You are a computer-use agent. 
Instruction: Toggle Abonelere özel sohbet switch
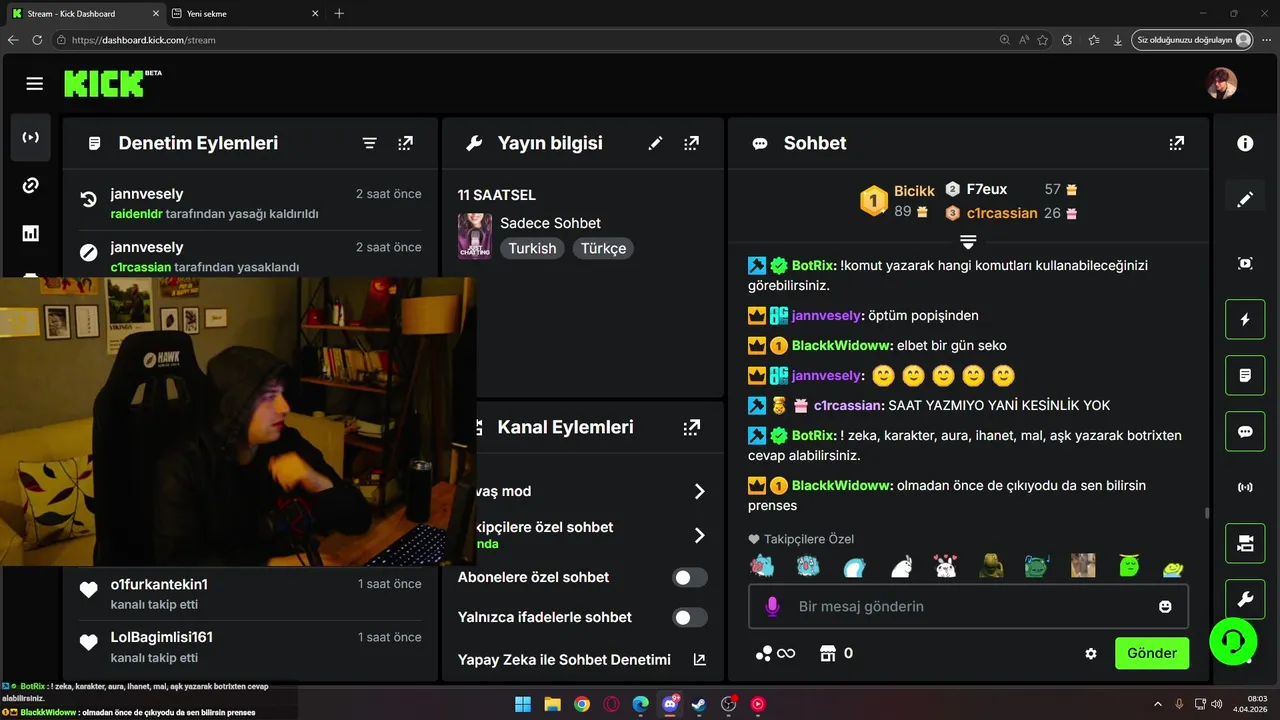[690, 577]
